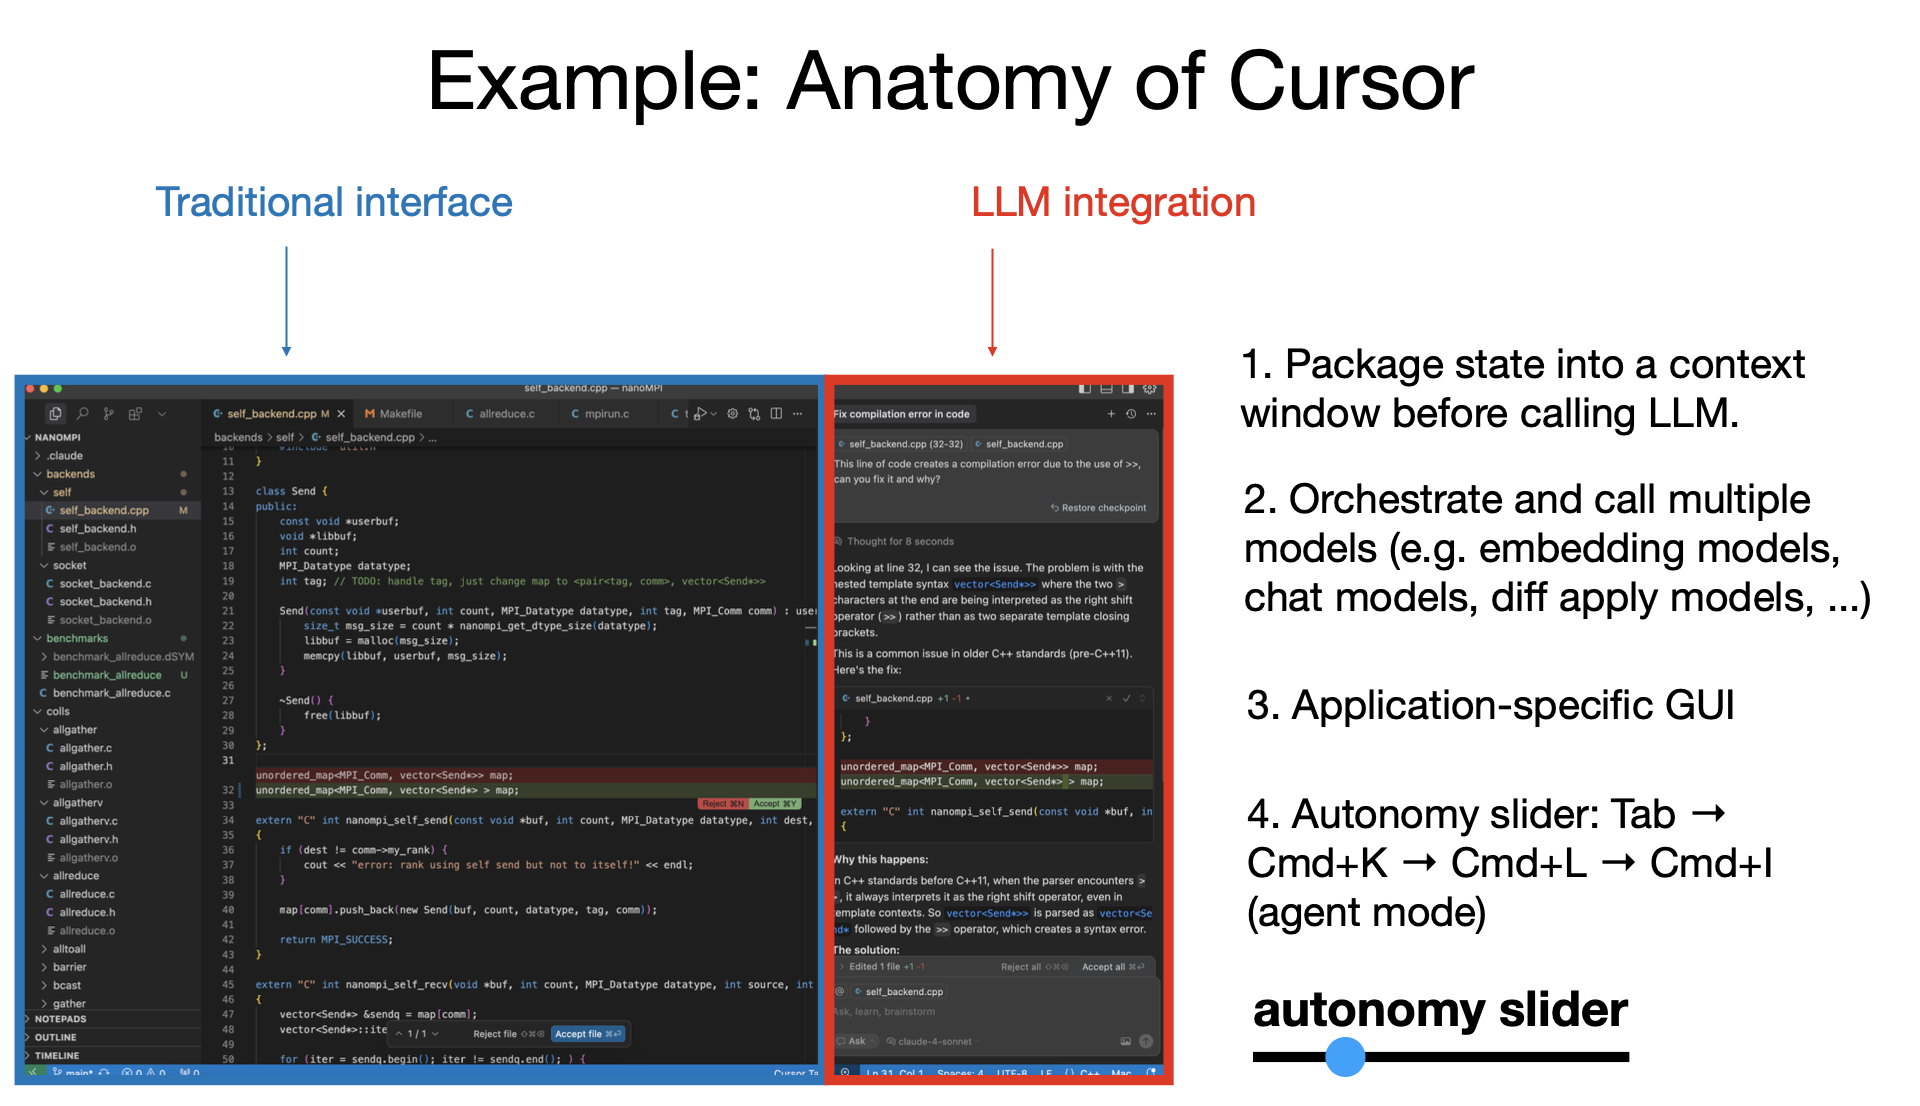Click the Run/Debug play icon
The image size is (1920, 1106).
[x=701, y=413]
